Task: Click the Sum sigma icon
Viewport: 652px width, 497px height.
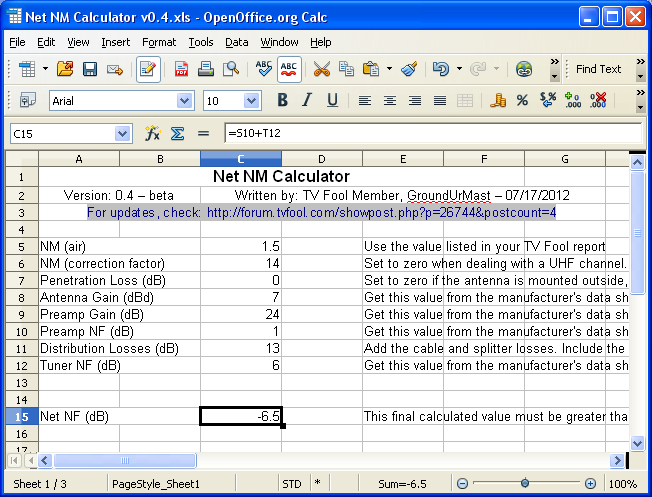Action: (177, 133)
